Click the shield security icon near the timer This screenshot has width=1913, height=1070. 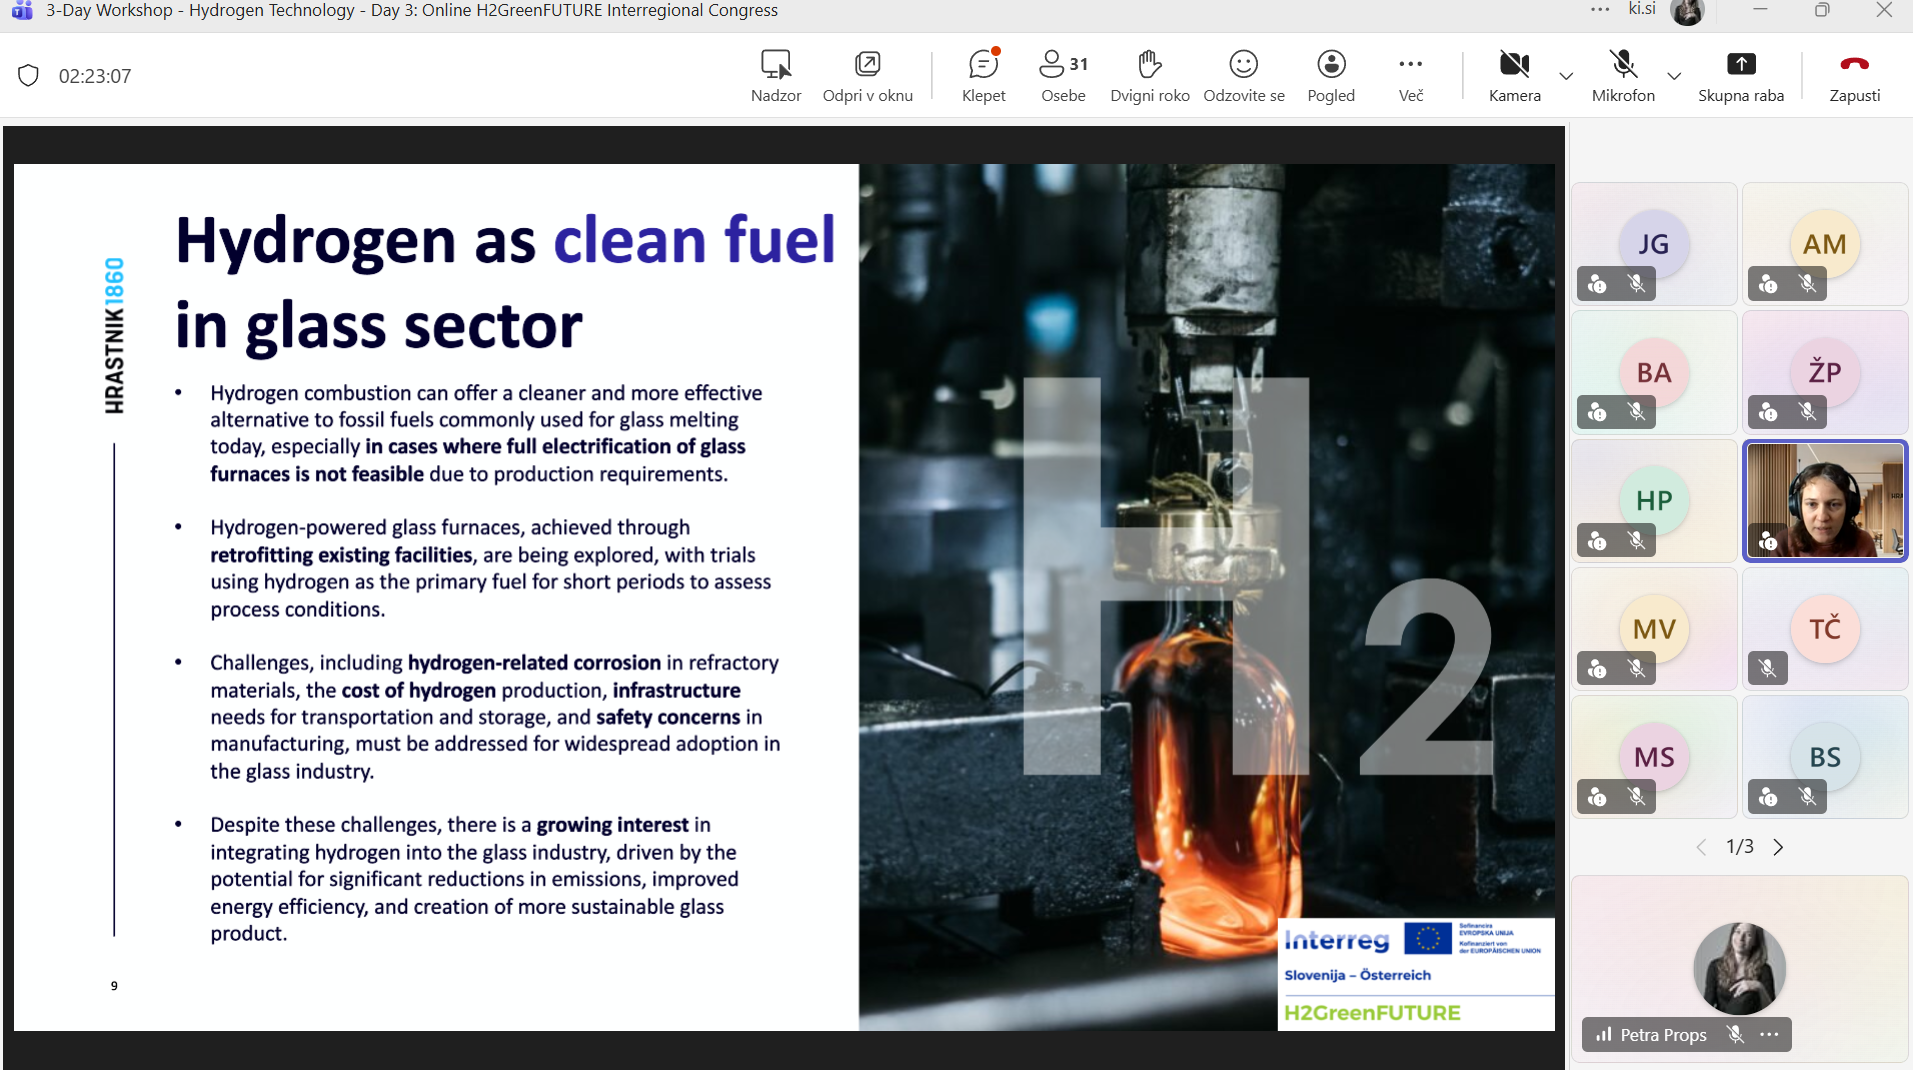tap(28, 76)
